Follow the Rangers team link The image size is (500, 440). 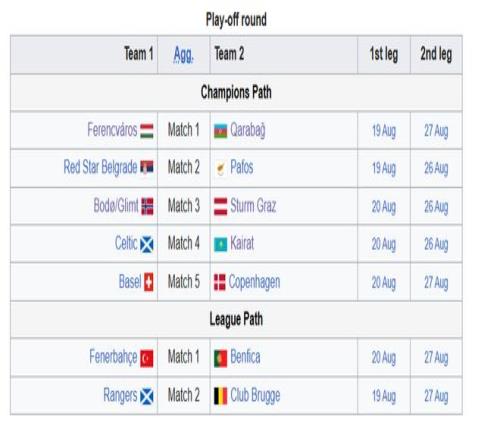click(120, 395)
